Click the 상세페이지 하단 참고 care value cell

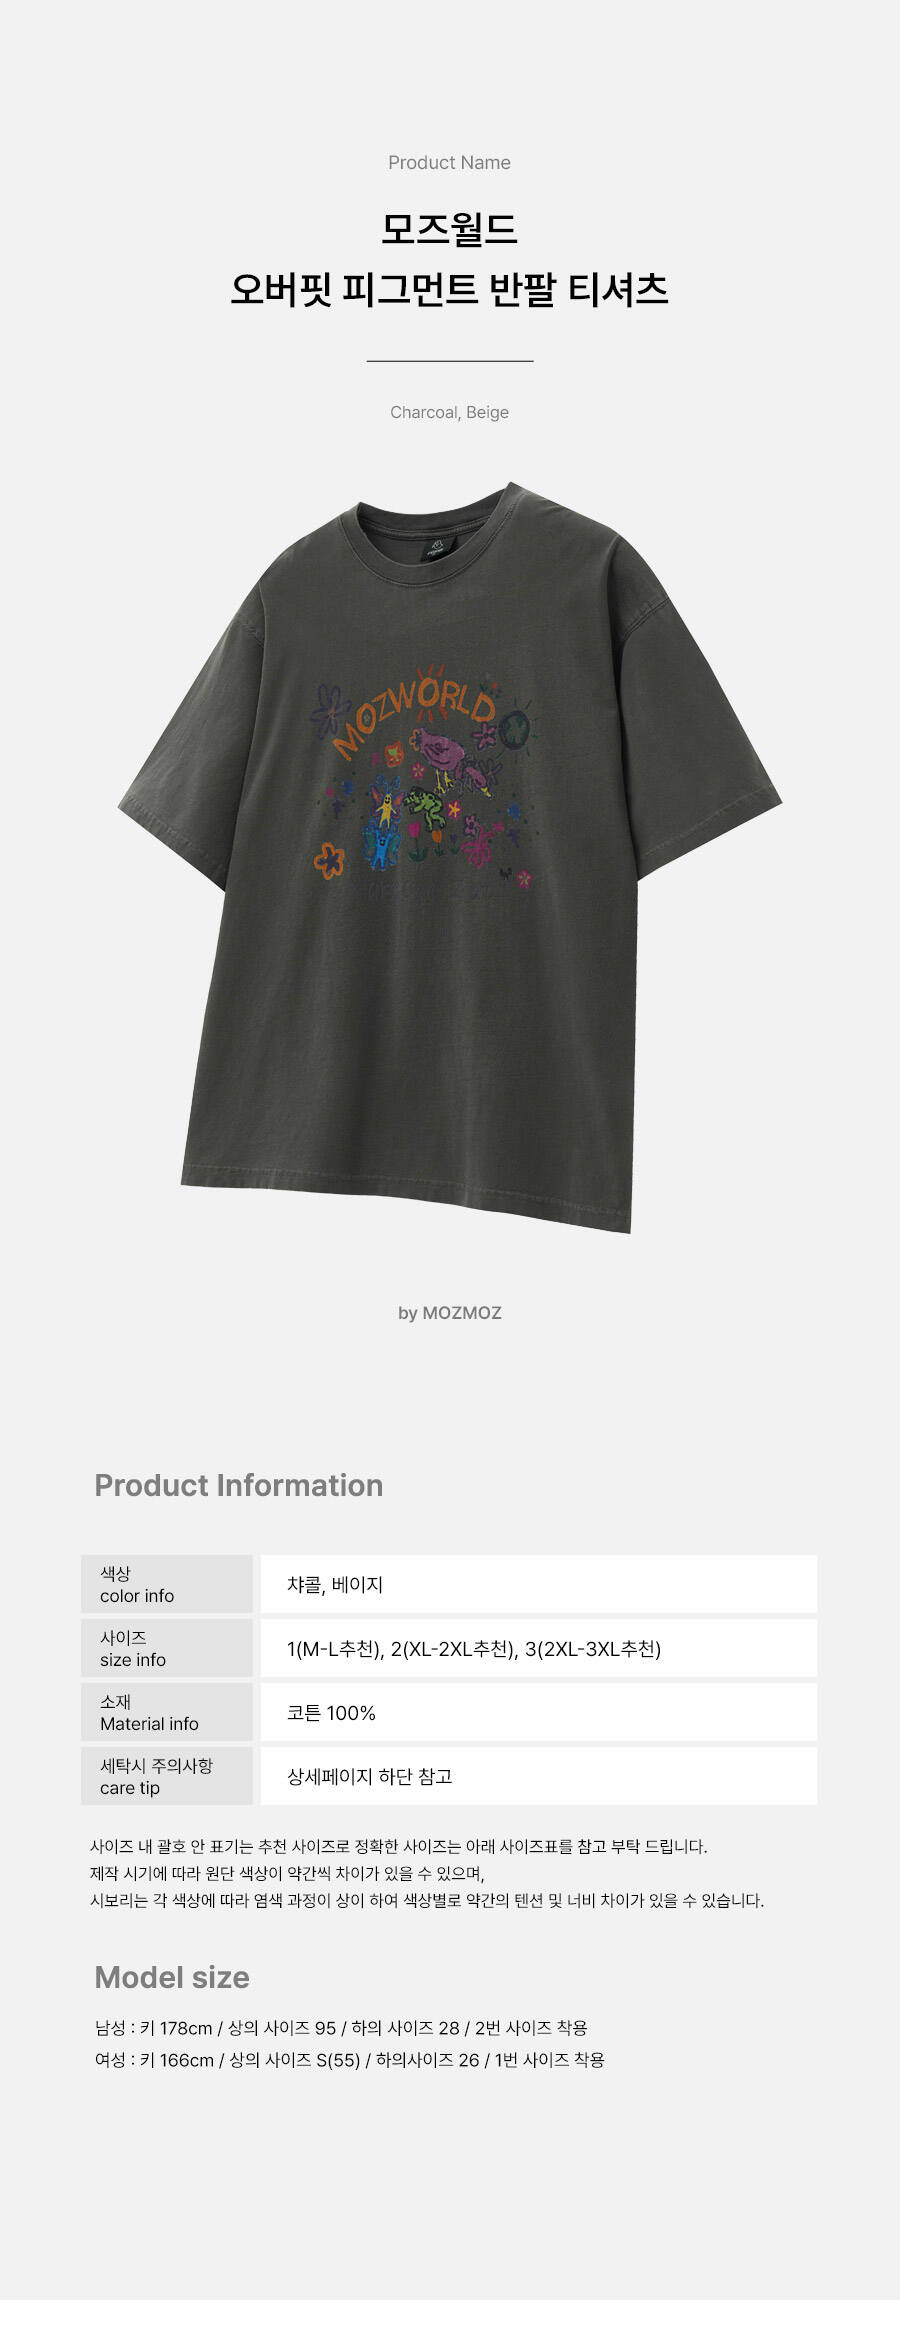(x=539, y=1776)
